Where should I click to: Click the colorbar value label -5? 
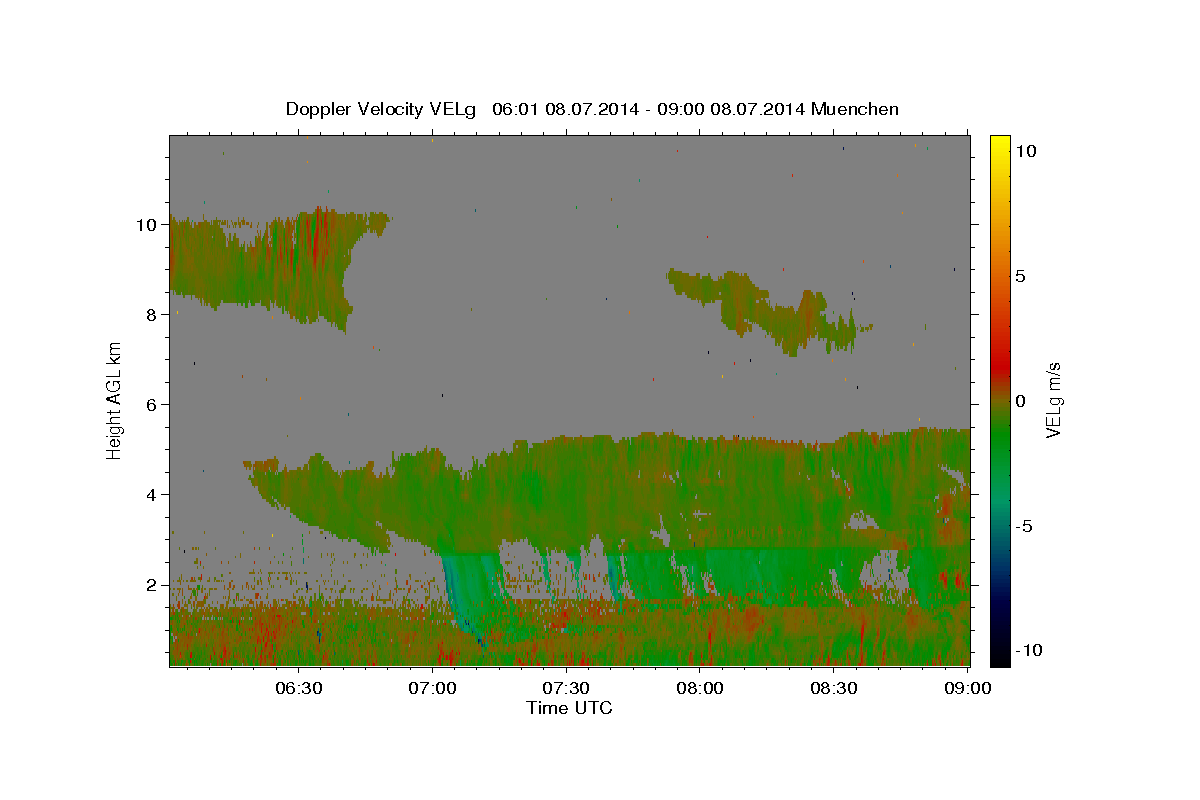coord(1023,526)
